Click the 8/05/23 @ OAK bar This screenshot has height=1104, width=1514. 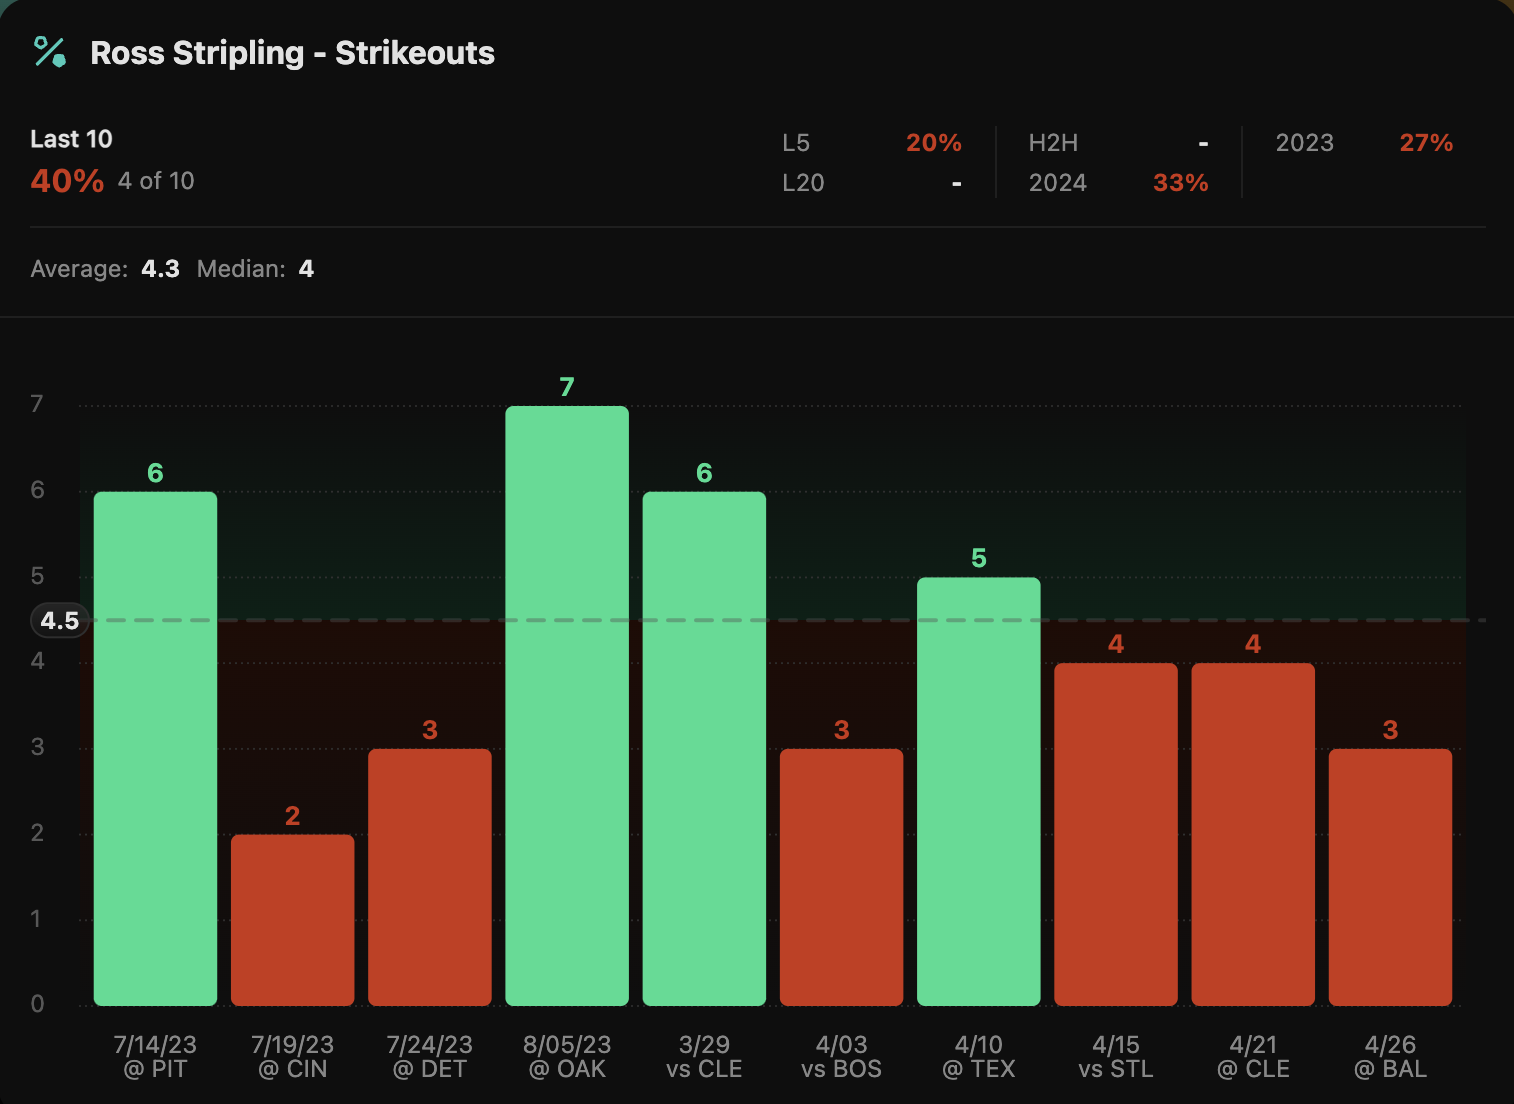[x=567, y=705]
